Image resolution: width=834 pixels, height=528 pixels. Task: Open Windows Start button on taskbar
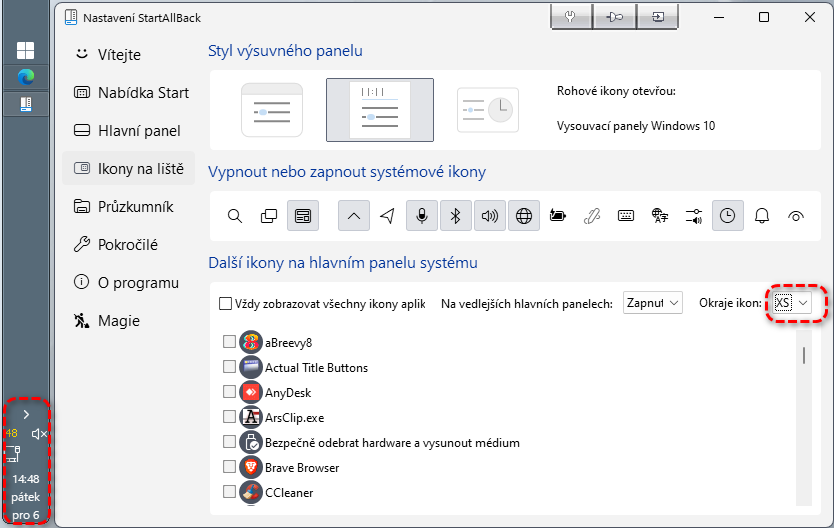(x=26, y=51)
